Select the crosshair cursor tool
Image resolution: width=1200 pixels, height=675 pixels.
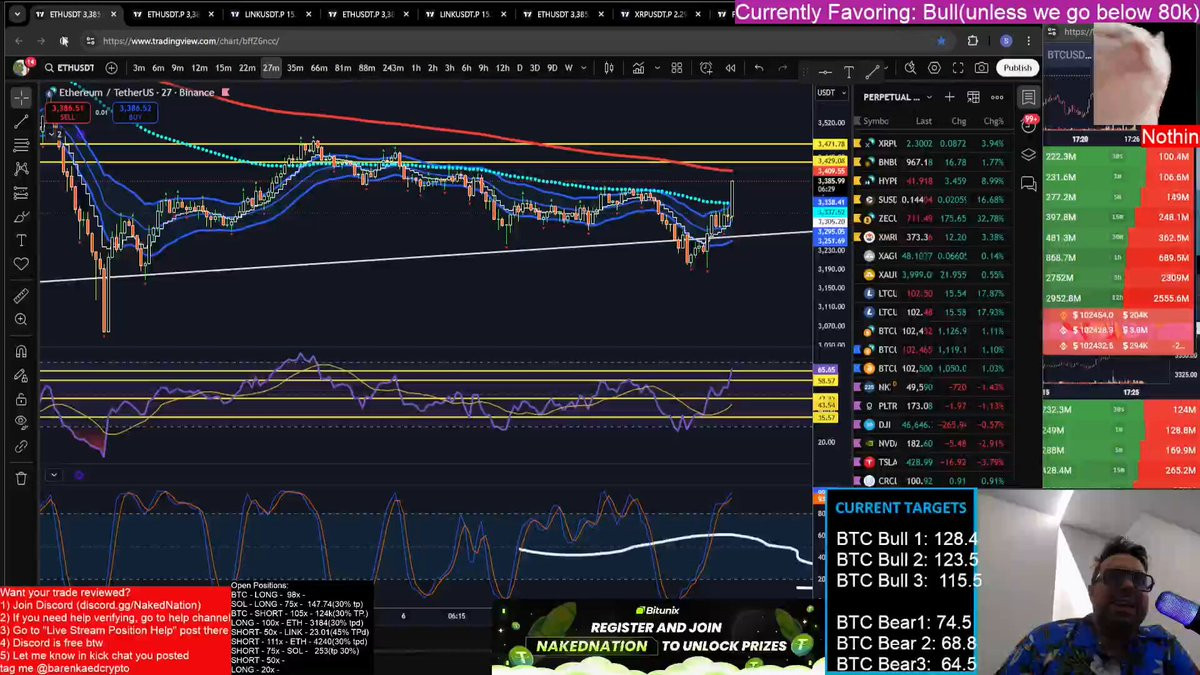(21, 97)
